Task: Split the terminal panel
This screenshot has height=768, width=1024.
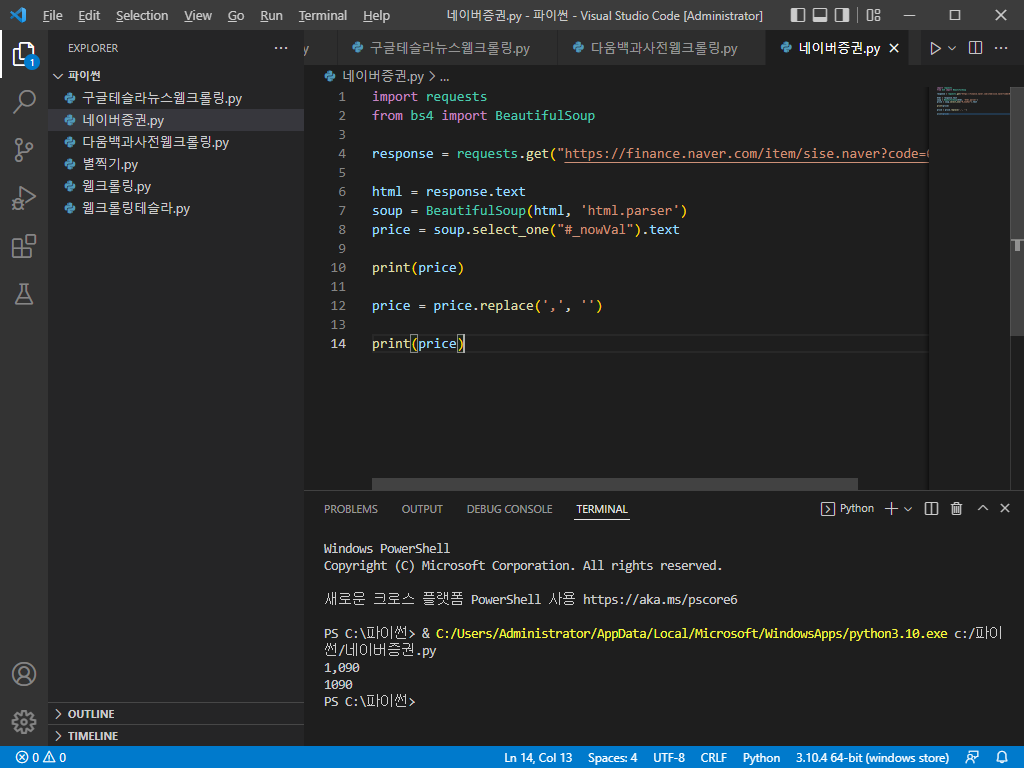Action: point(931,509)
